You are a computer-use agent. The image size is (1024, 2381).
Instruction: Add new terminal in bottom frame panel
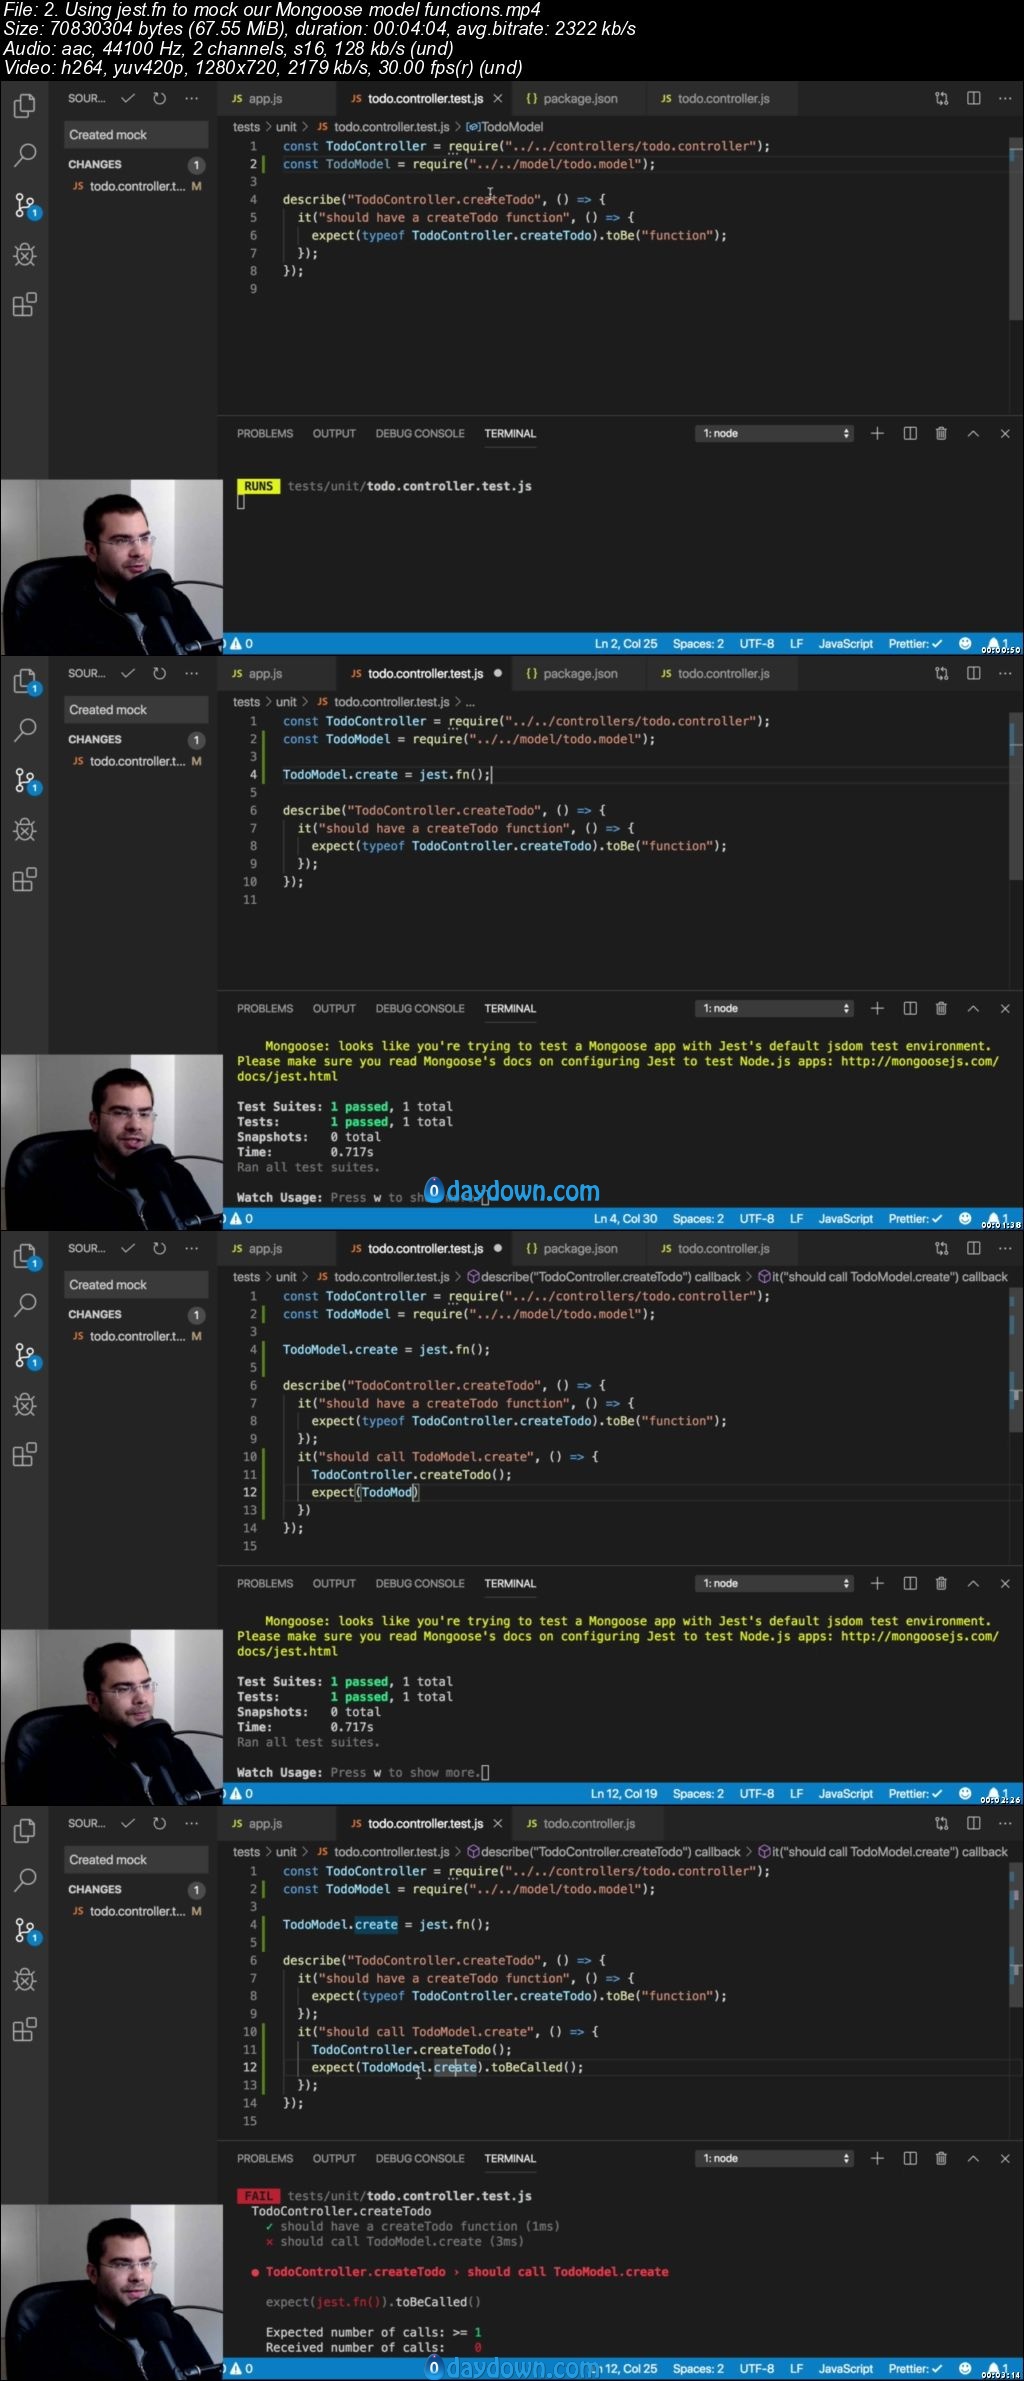coord(877,2158)
